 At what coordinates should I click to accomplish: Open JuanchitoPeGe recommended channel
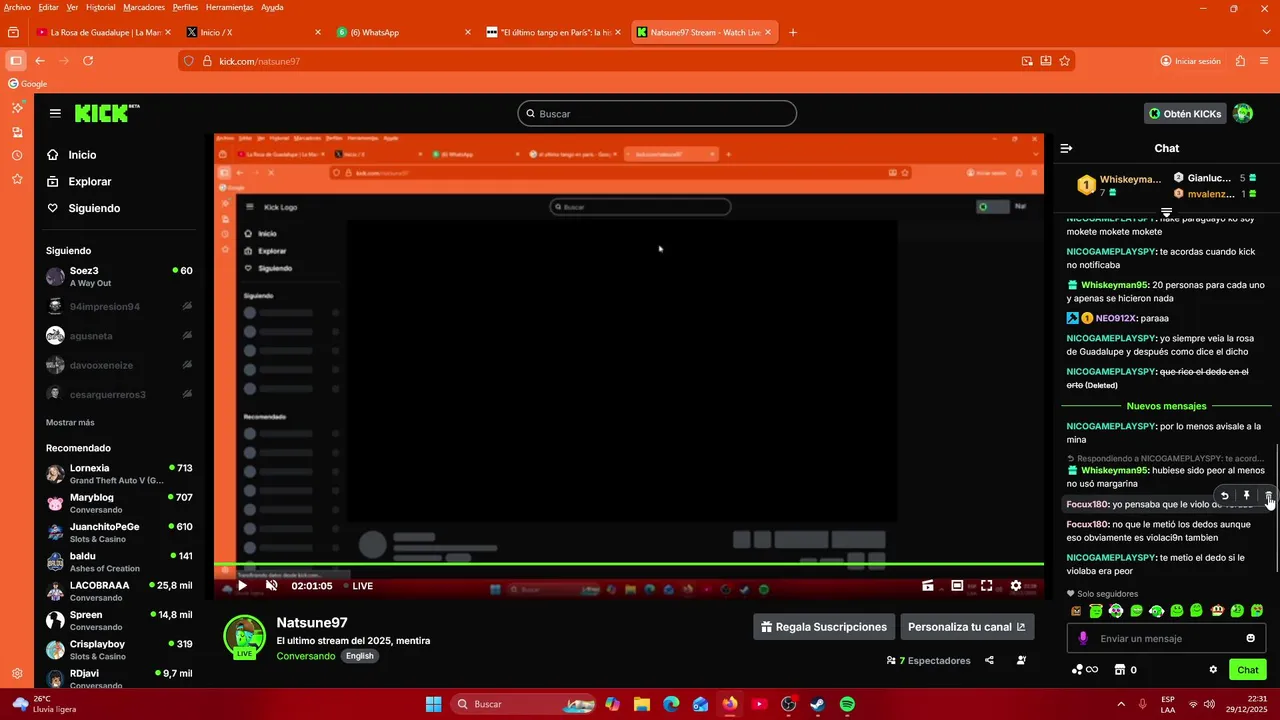tap(119, 533)
